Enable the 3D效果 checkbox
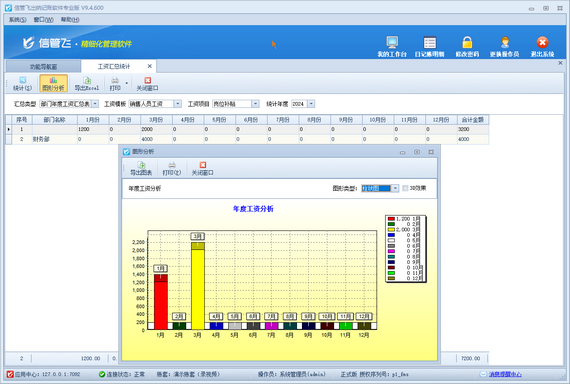Screen dimensions: 570x384 click(405, 188)
